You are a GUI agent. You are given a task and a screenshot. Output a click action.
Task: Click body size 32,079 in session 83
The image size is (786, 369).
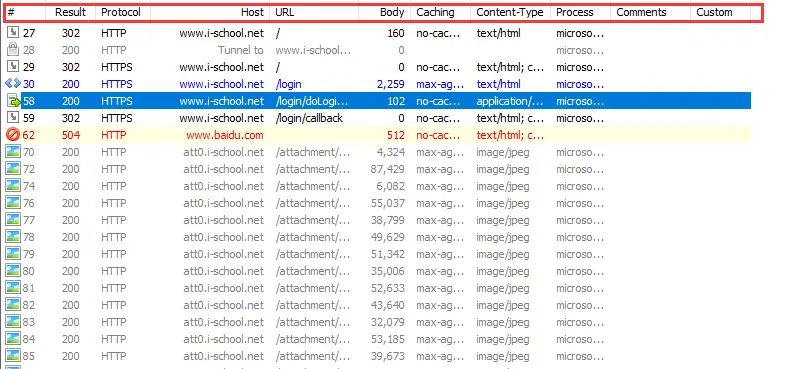click(387, 322)
